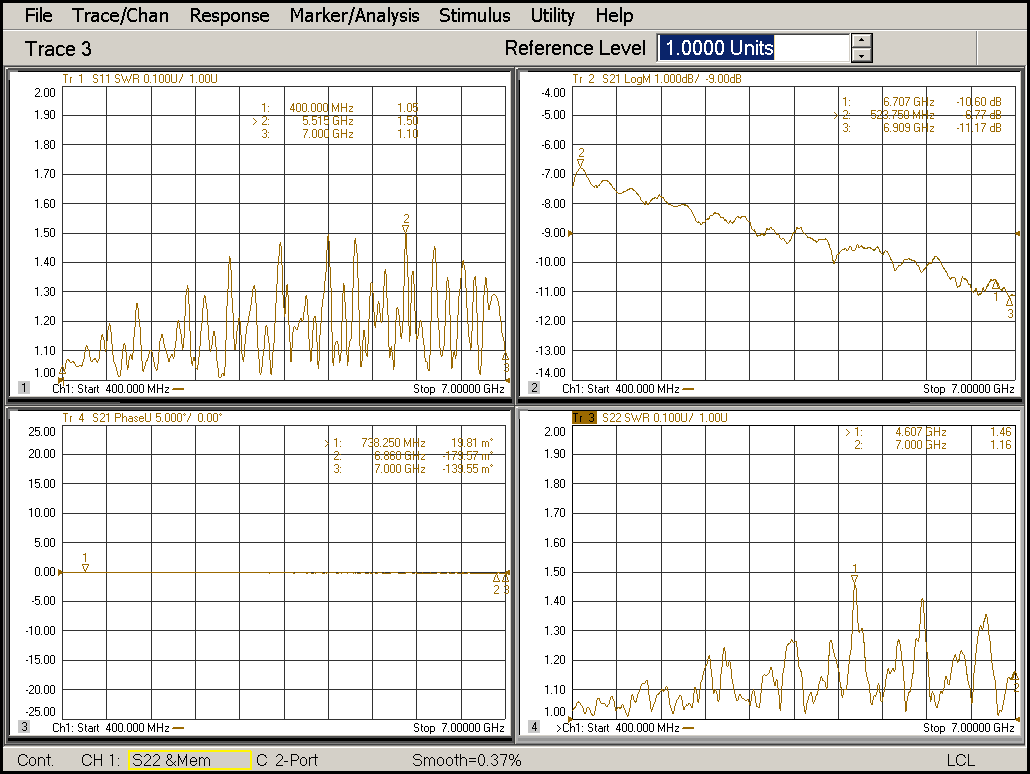Open the Stimulus menu
This screenshot has height=774, width=1030.
pyautogui.click(x=474, y=15)
